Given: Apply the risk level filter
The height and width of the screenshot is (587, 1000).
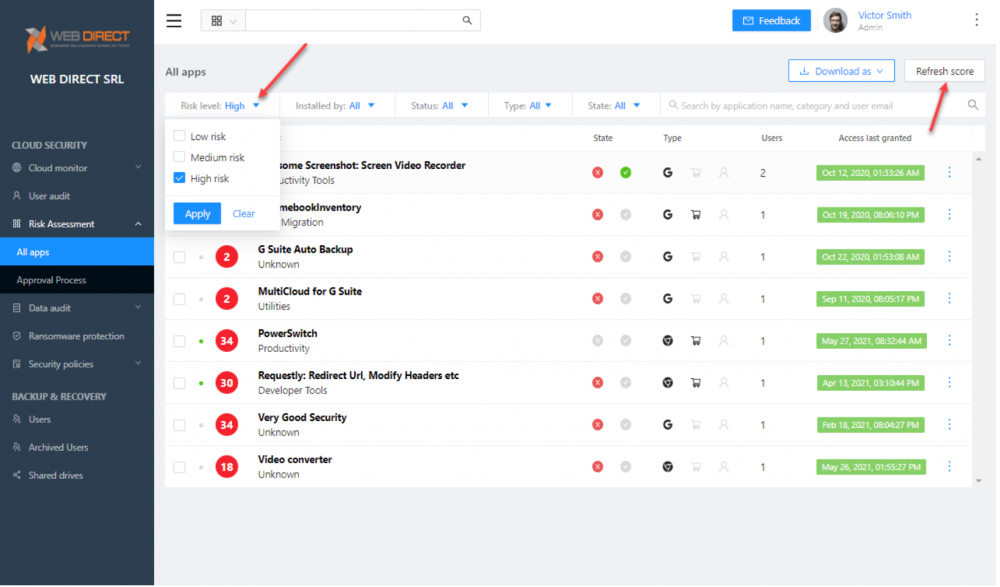Looking at the screenshot, I should 198,214.
